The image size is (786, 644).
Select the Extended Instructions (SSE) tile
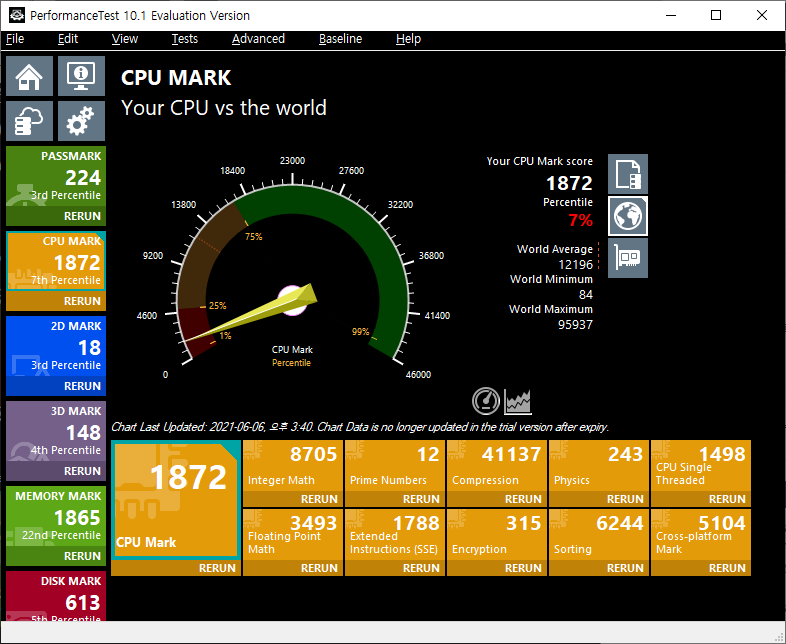pos(395,535)
